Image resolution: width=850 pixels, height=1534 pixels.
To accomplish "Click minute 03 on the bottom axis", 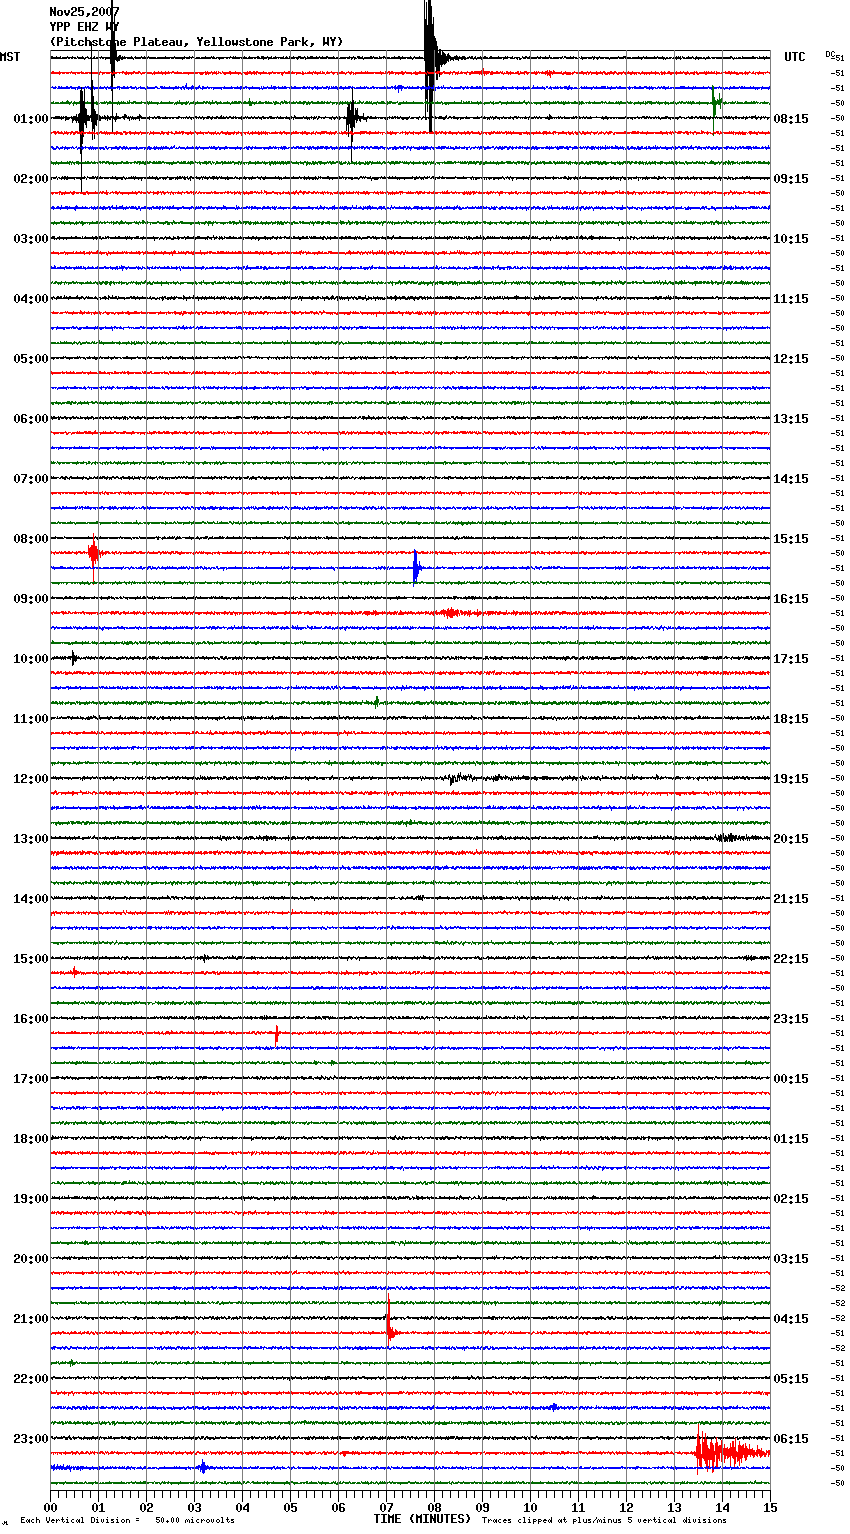I will [194, 1507].
